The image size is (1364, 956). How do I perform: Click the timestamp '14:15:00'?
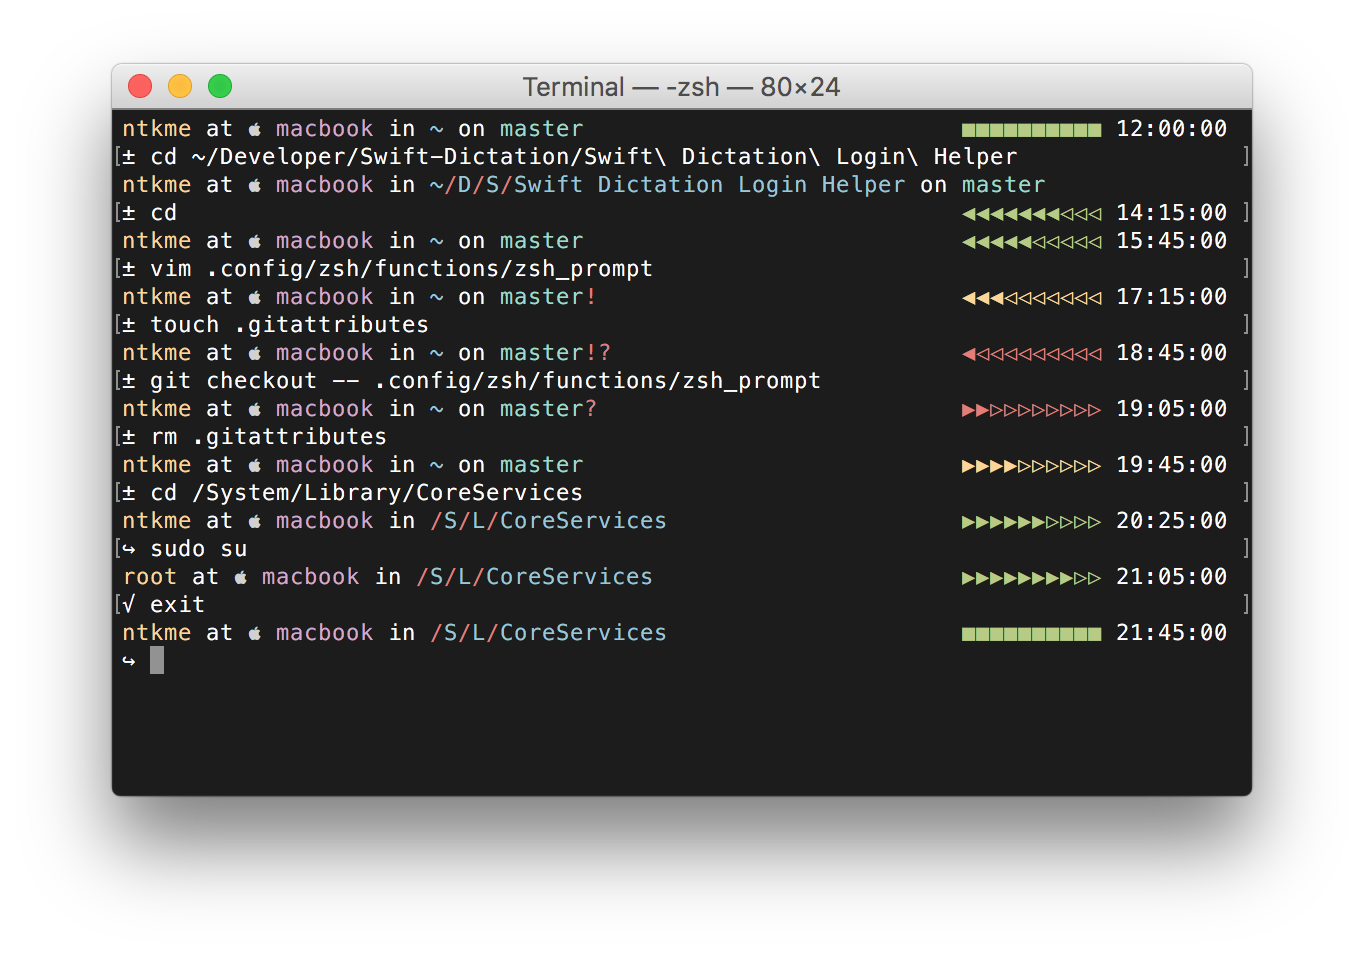1171,213
